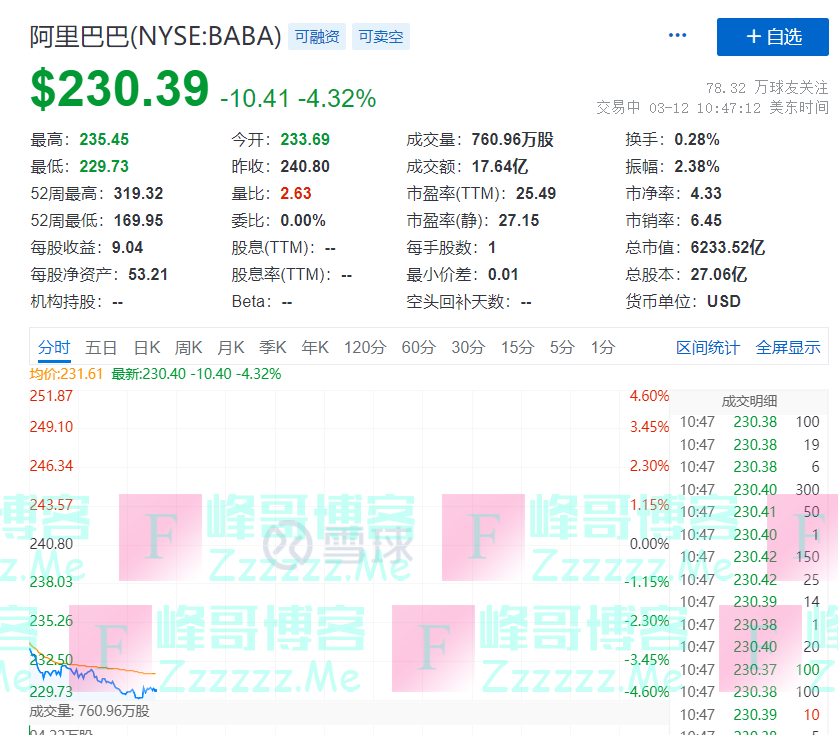838x735 pixels.
Task: Open the more options (···) menu
Action: pos(677,34)
